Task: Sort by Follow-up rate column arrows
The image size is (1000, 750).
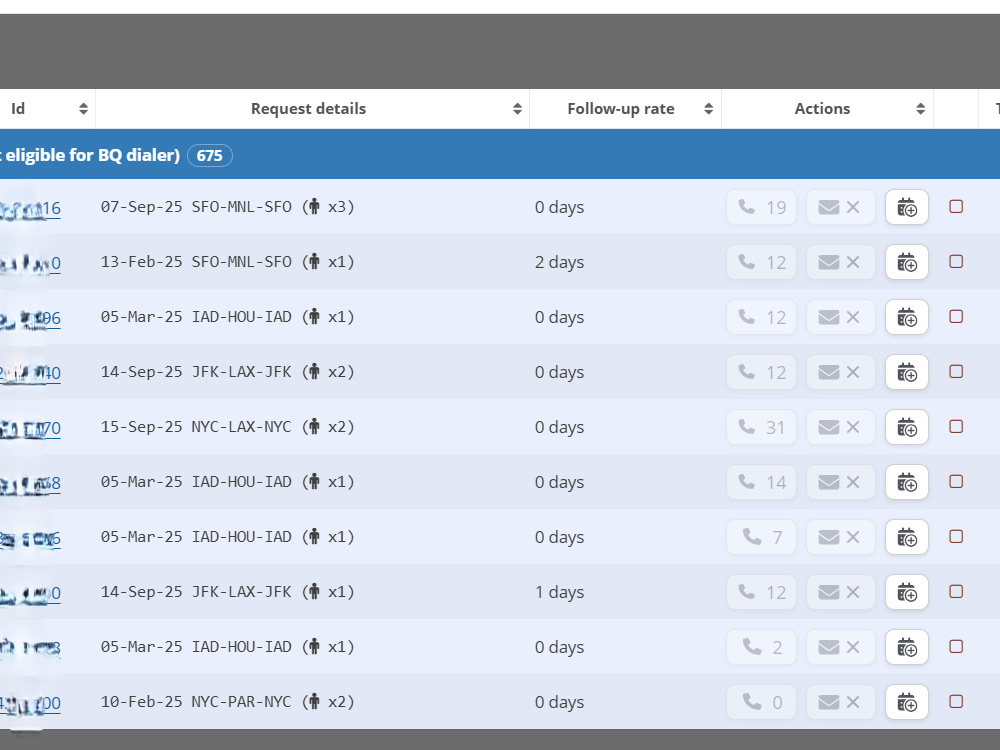Action: (x=709, y=109)
